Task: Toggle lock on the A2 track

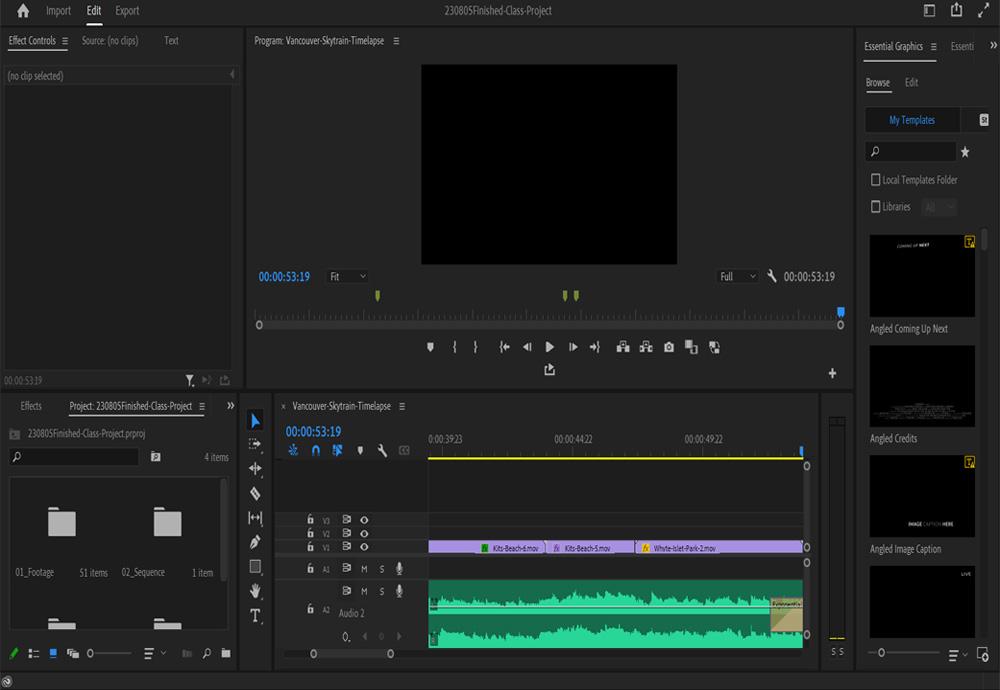Action: click(310, 609)
